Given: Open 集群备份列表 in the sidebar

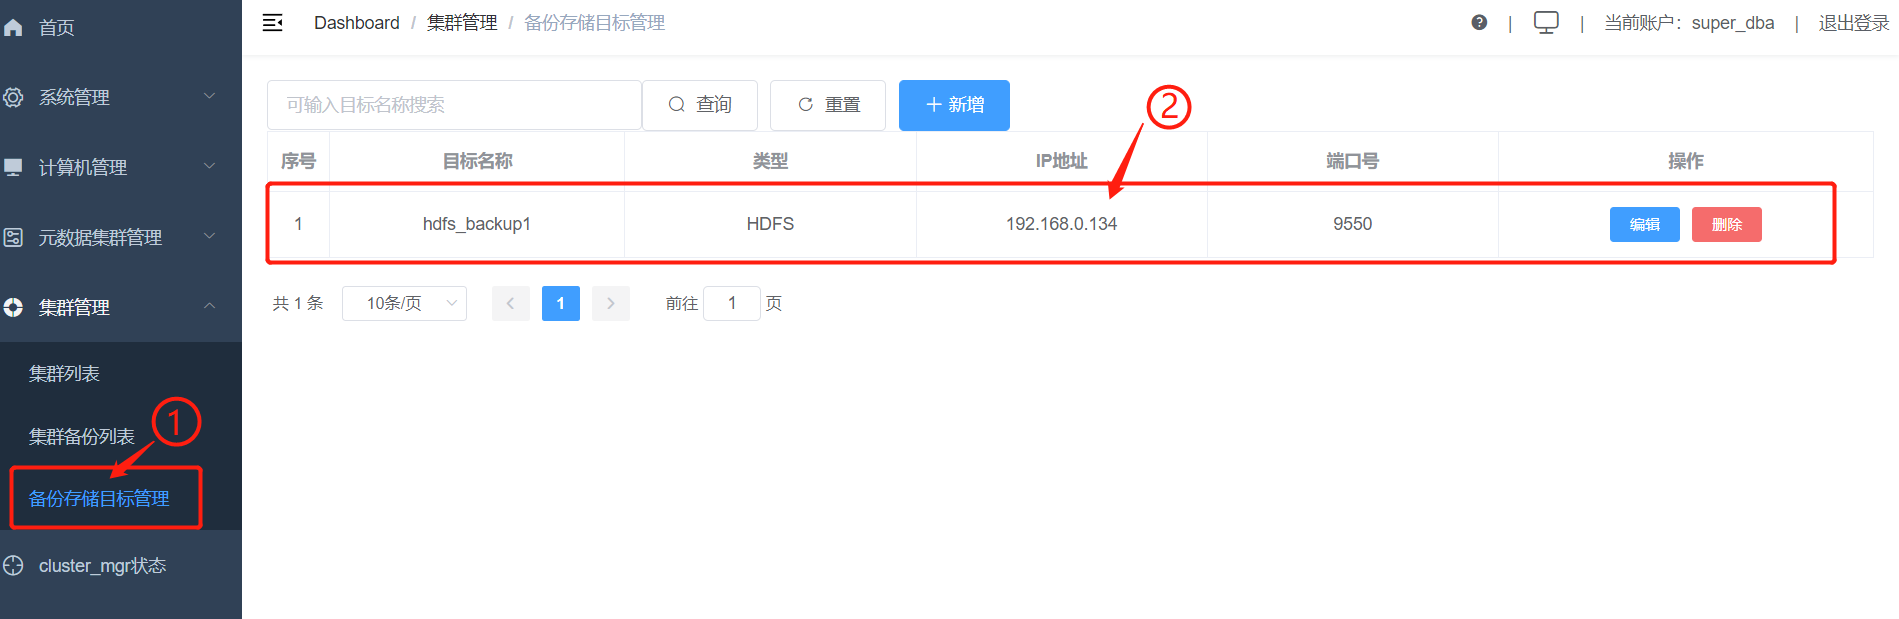Looking at the screenshot, I should click(82, 437).
